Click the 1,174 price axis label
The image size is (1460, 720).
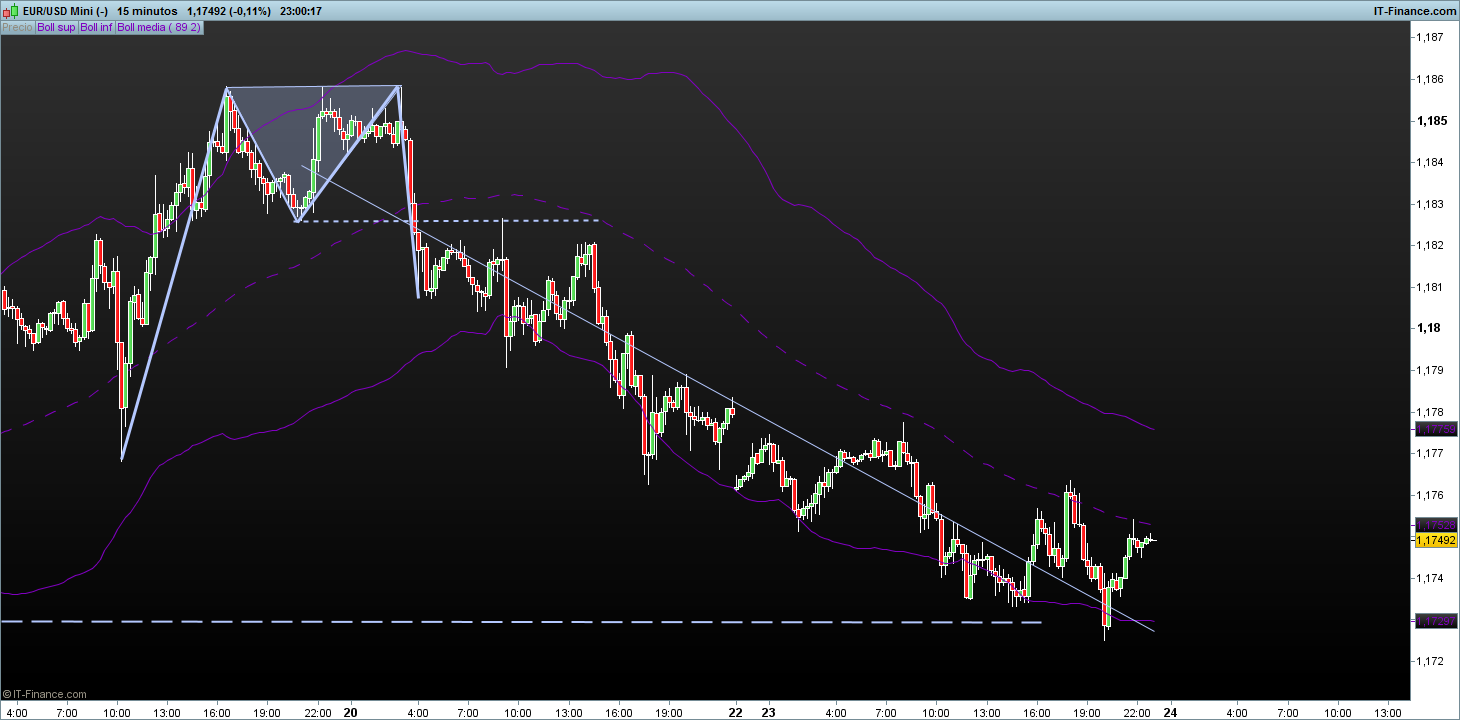[1430, 578]
